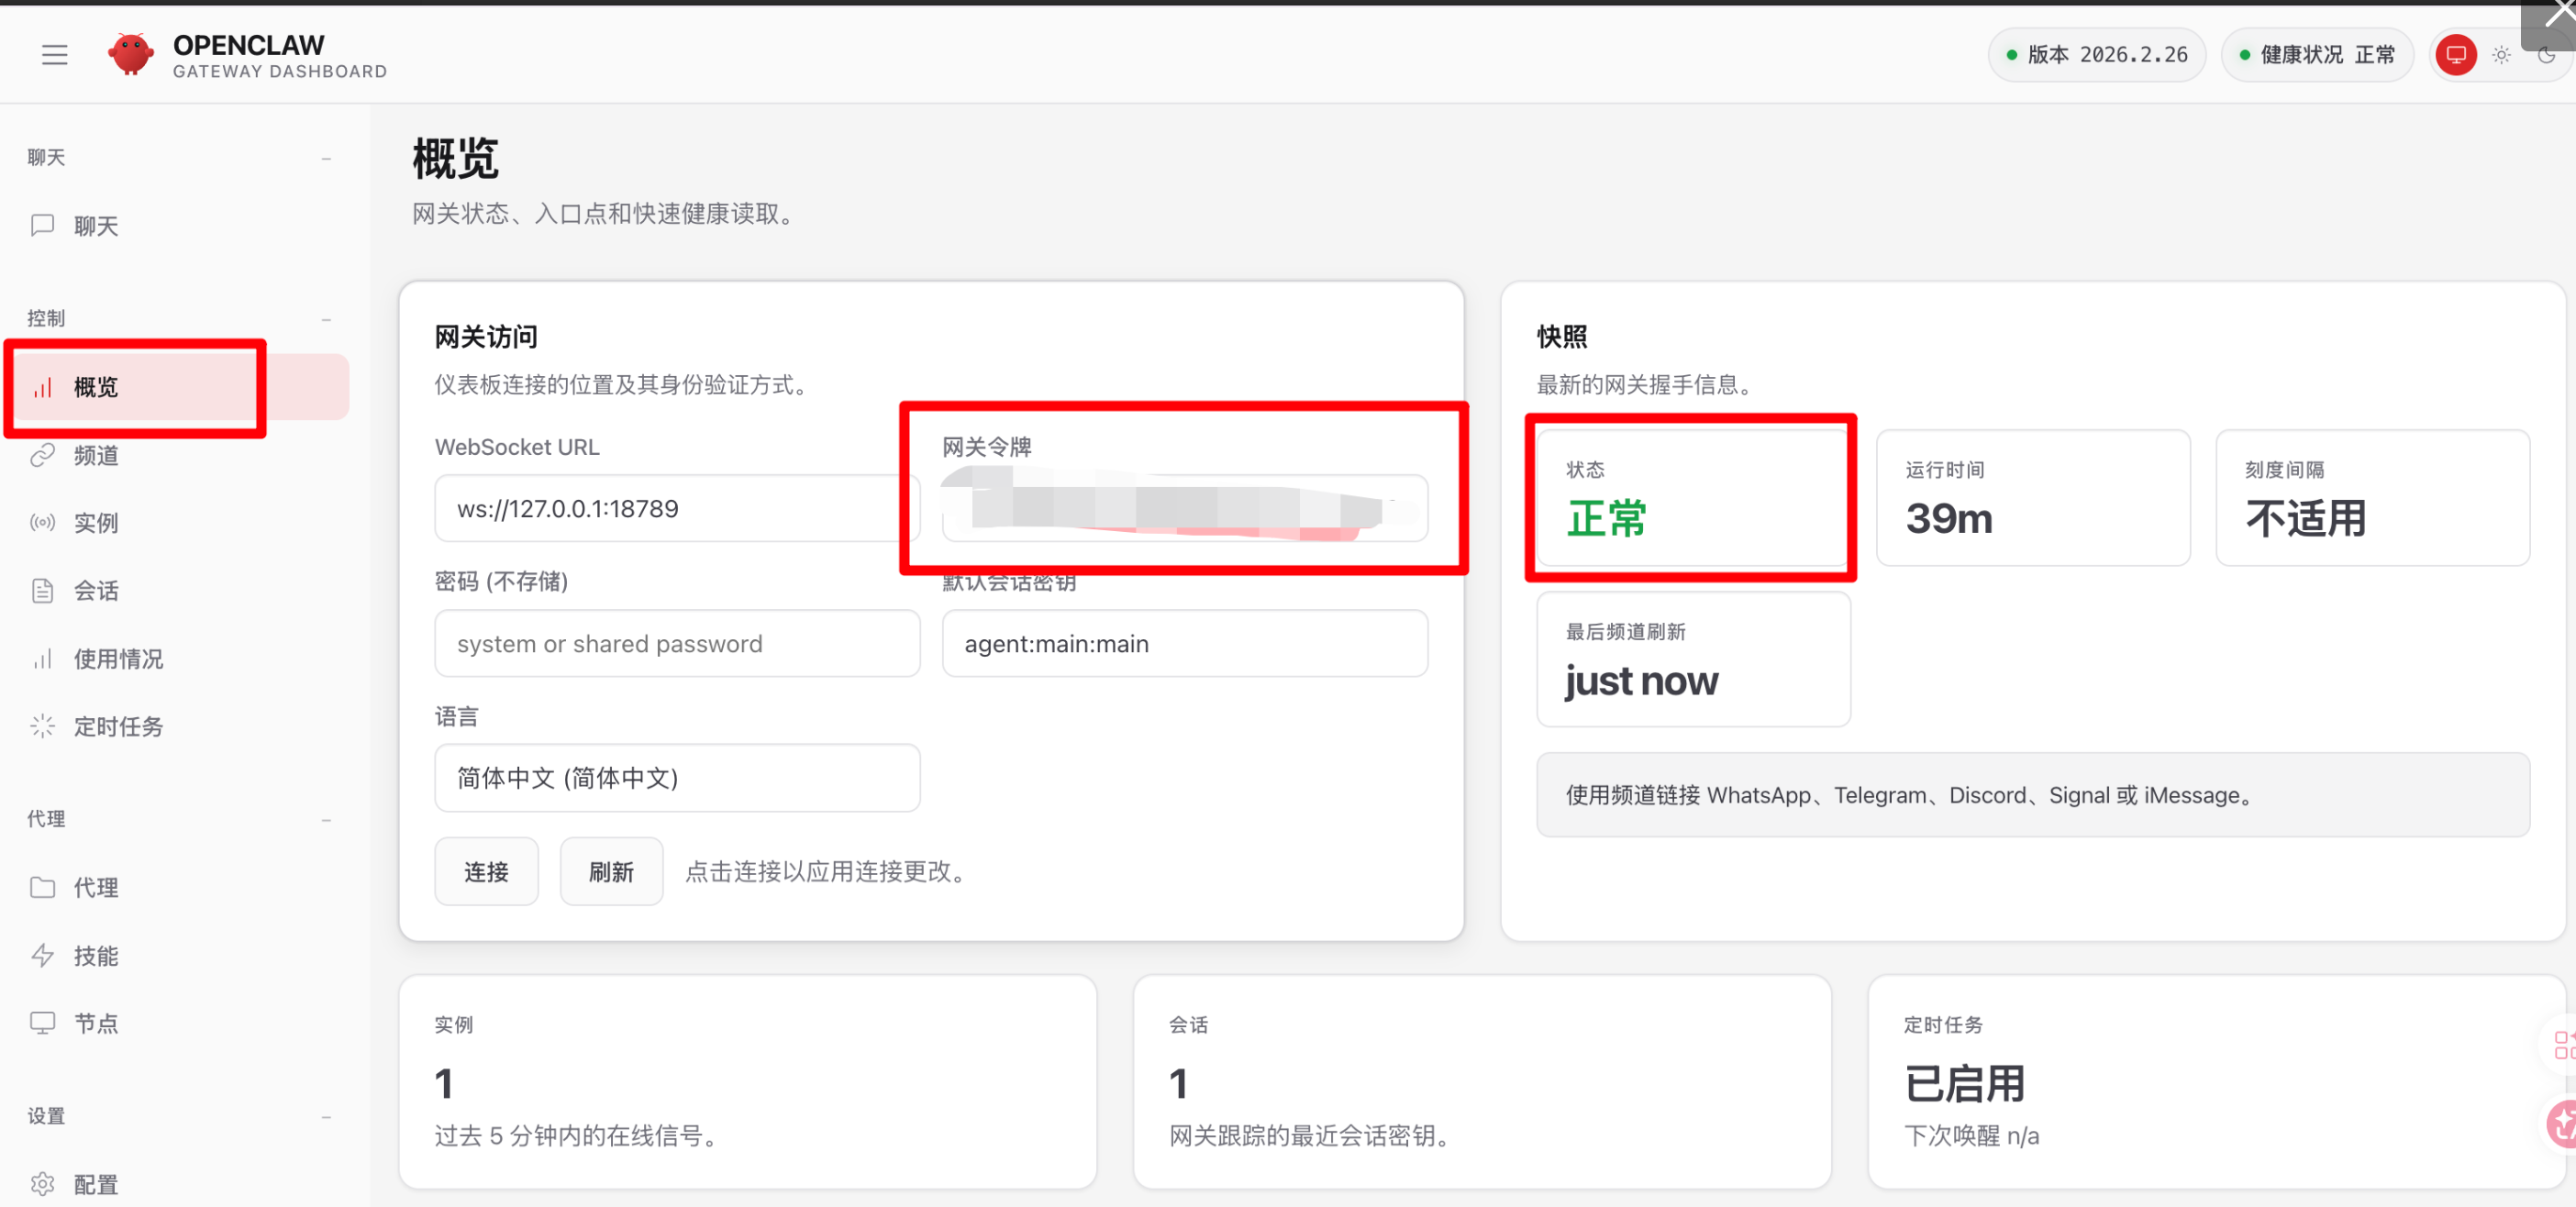Open the 代理 agents menu entry

(95, 887)
